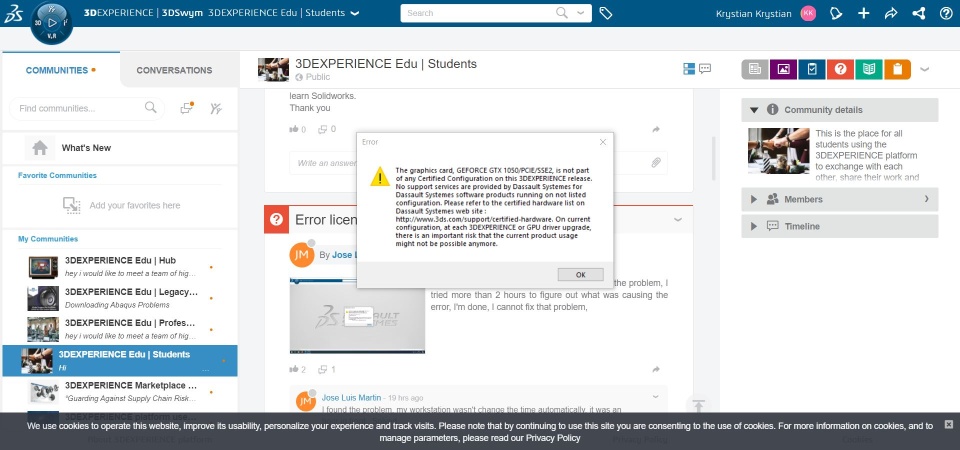Image resolution: width=960 pixels, height=450 pixels.
Task: Click the JM avatar on Error license post
Action: click(301, 255)
